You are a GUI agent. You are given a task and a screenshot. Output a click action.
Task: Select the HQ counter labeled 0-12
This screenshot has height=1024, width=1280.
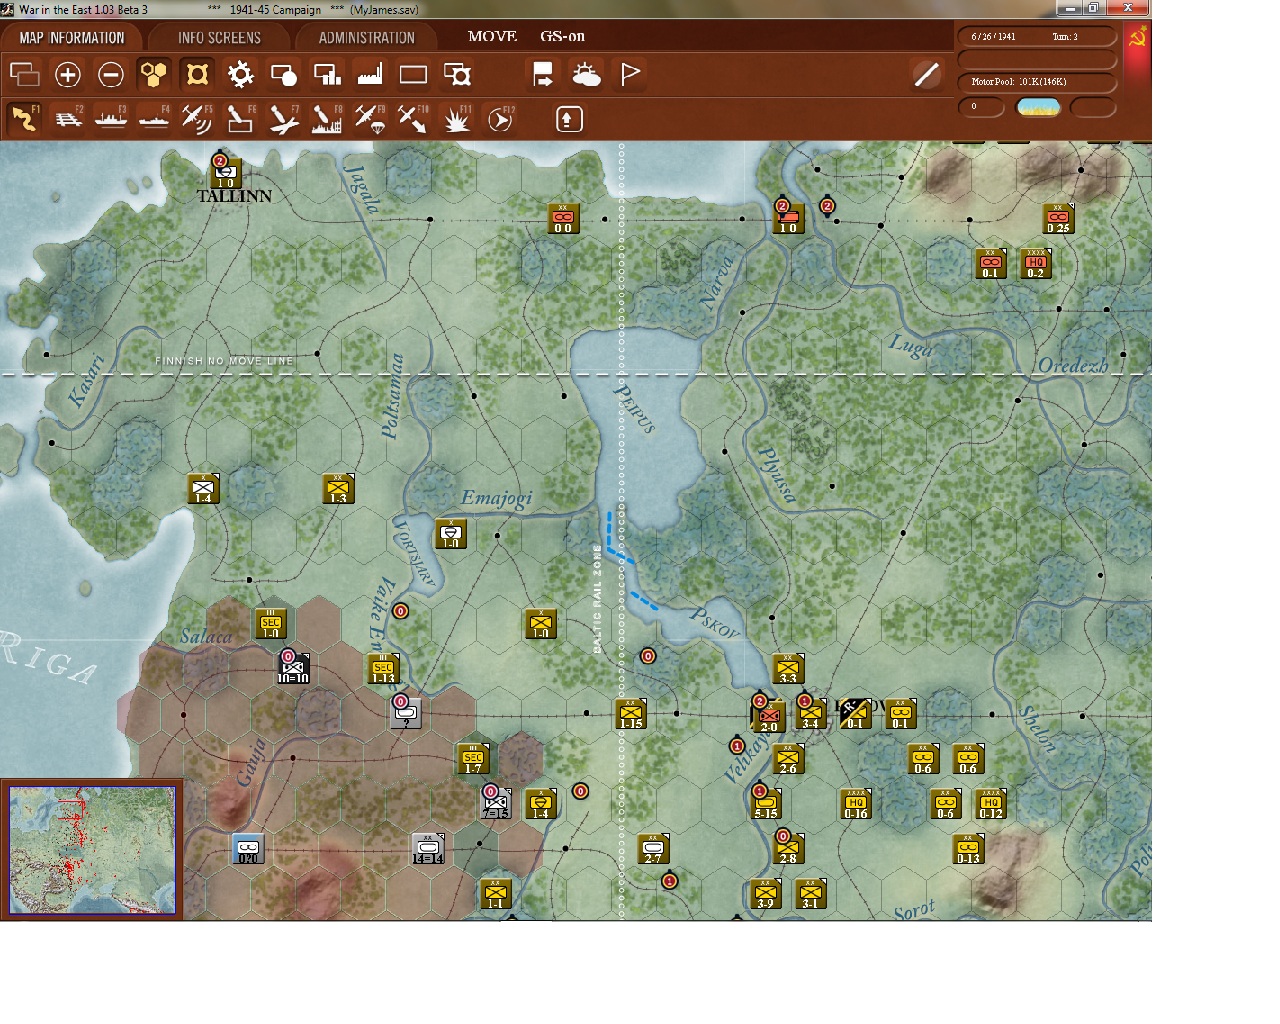point(990,804)
